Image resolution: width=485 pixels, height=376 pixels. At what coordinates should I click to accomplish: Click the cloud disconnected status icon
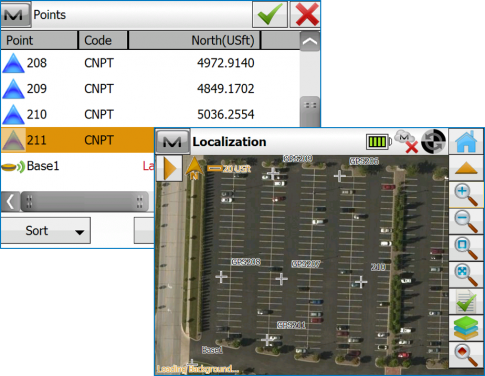406,142
